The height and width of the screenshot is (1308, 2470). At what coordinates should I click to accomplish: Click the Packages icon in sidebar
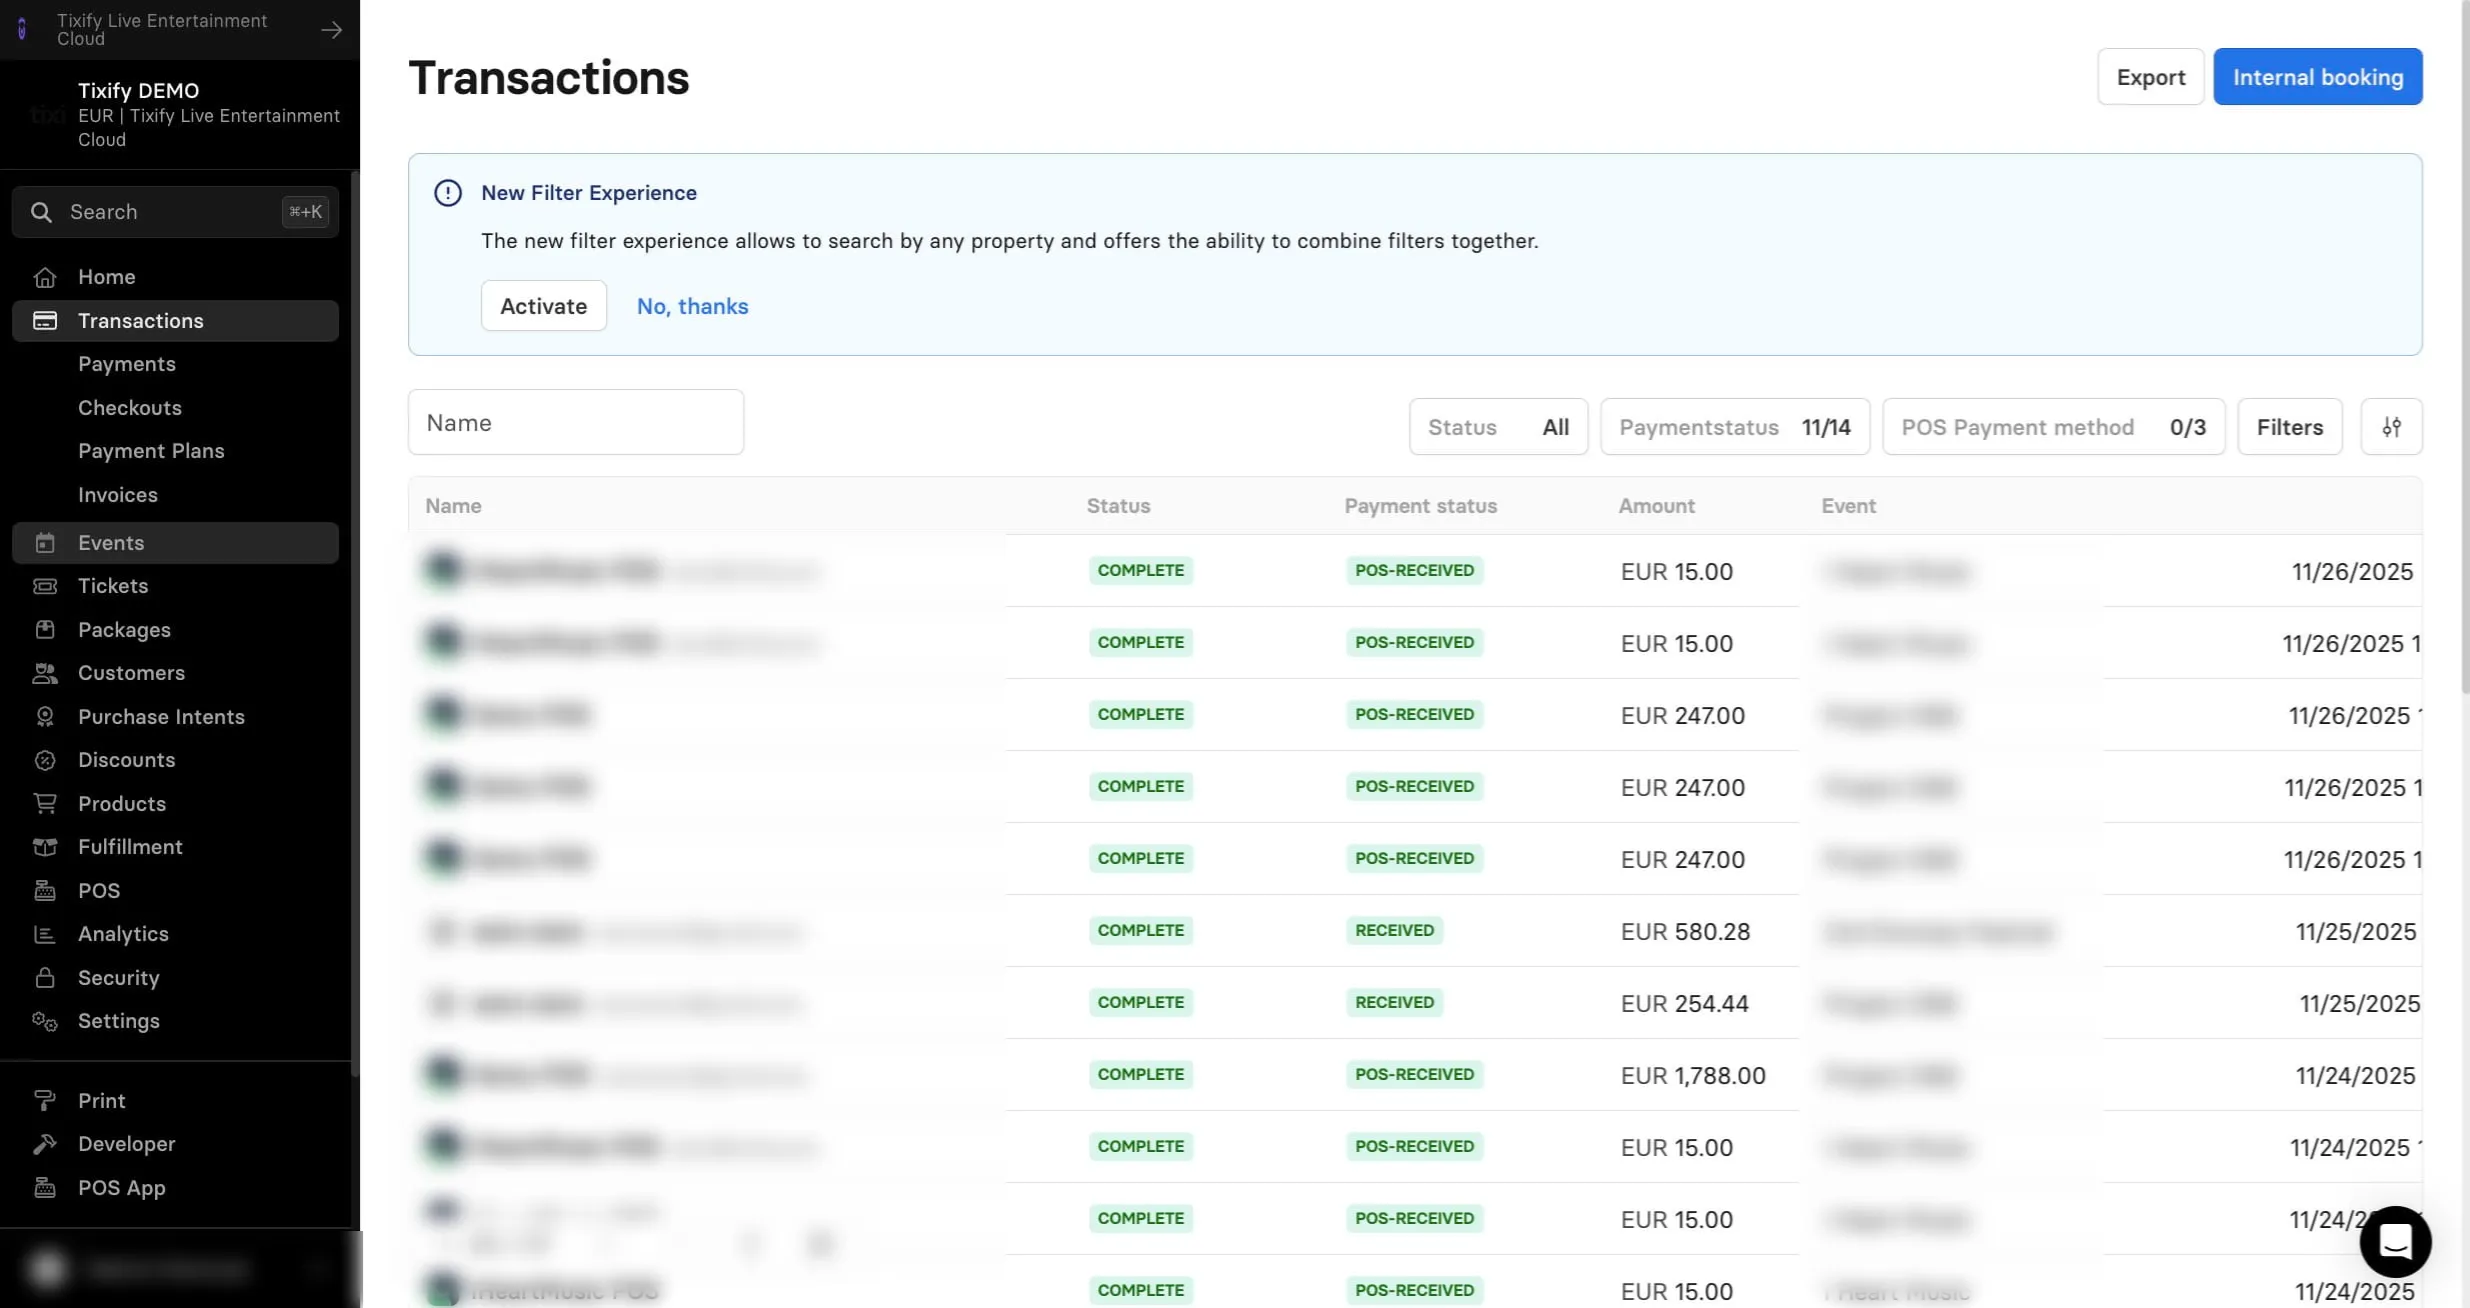tap(44, 630)
